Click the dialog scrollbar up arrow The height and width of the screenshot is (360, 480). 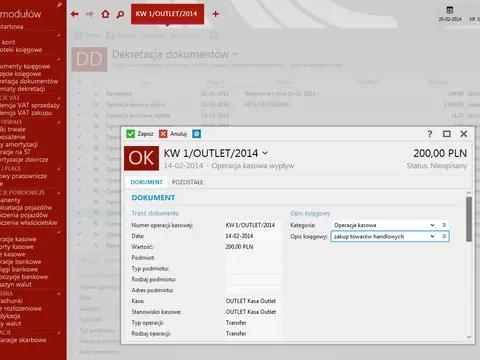[469, 193]
